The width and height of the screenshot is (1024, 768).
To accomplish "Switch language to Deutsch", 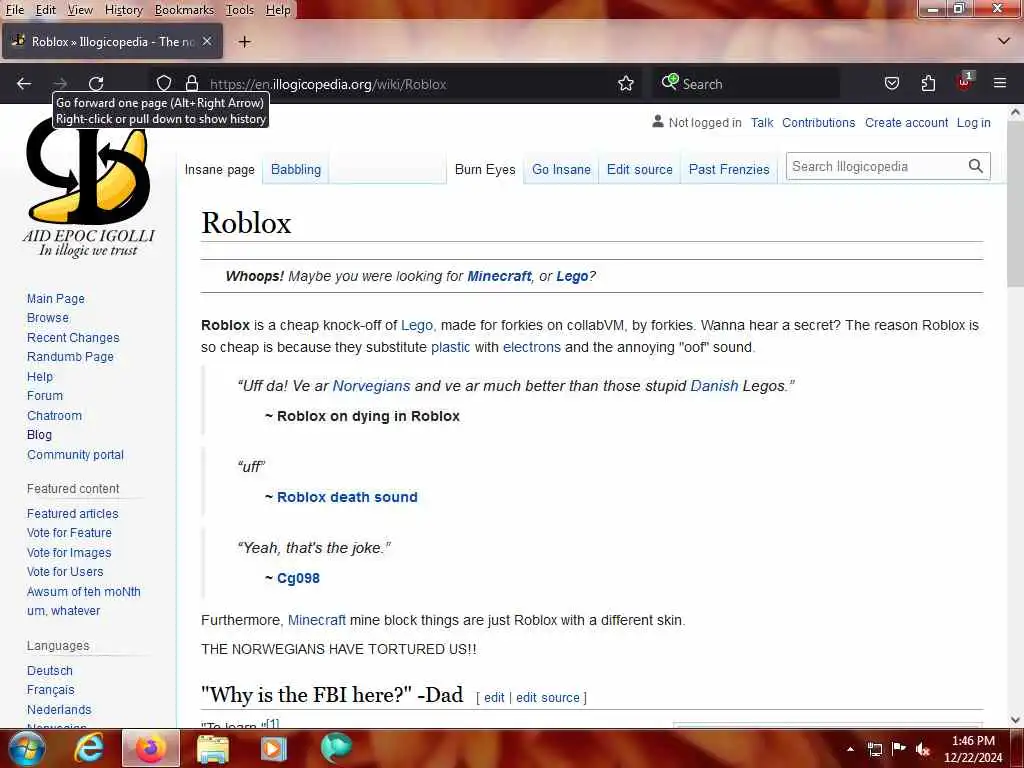I will tap(50, 671).
